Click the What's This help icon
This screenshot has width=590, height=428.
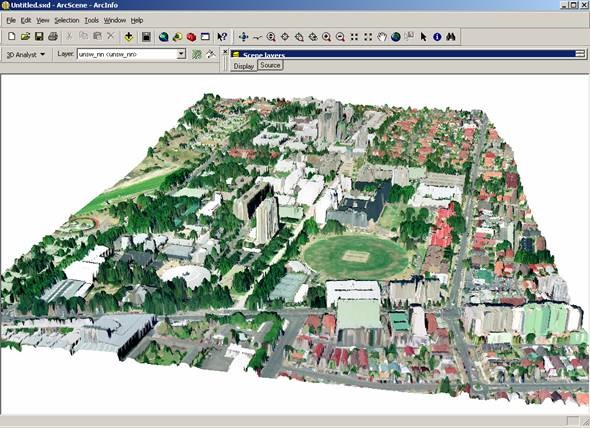222,37
